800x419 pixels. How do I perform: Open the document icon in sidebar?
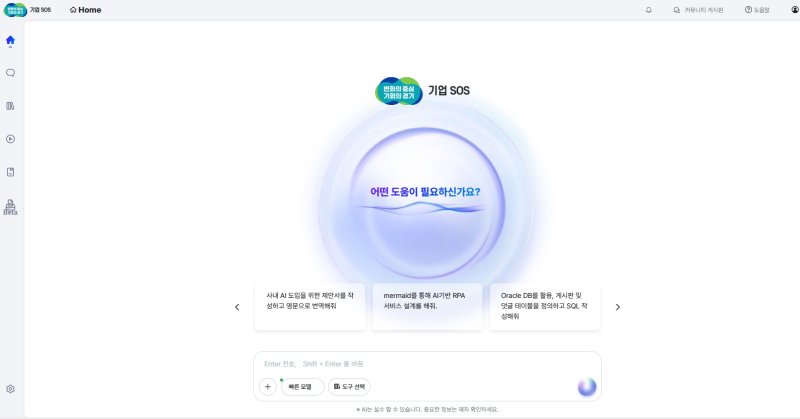pos(10,172)
